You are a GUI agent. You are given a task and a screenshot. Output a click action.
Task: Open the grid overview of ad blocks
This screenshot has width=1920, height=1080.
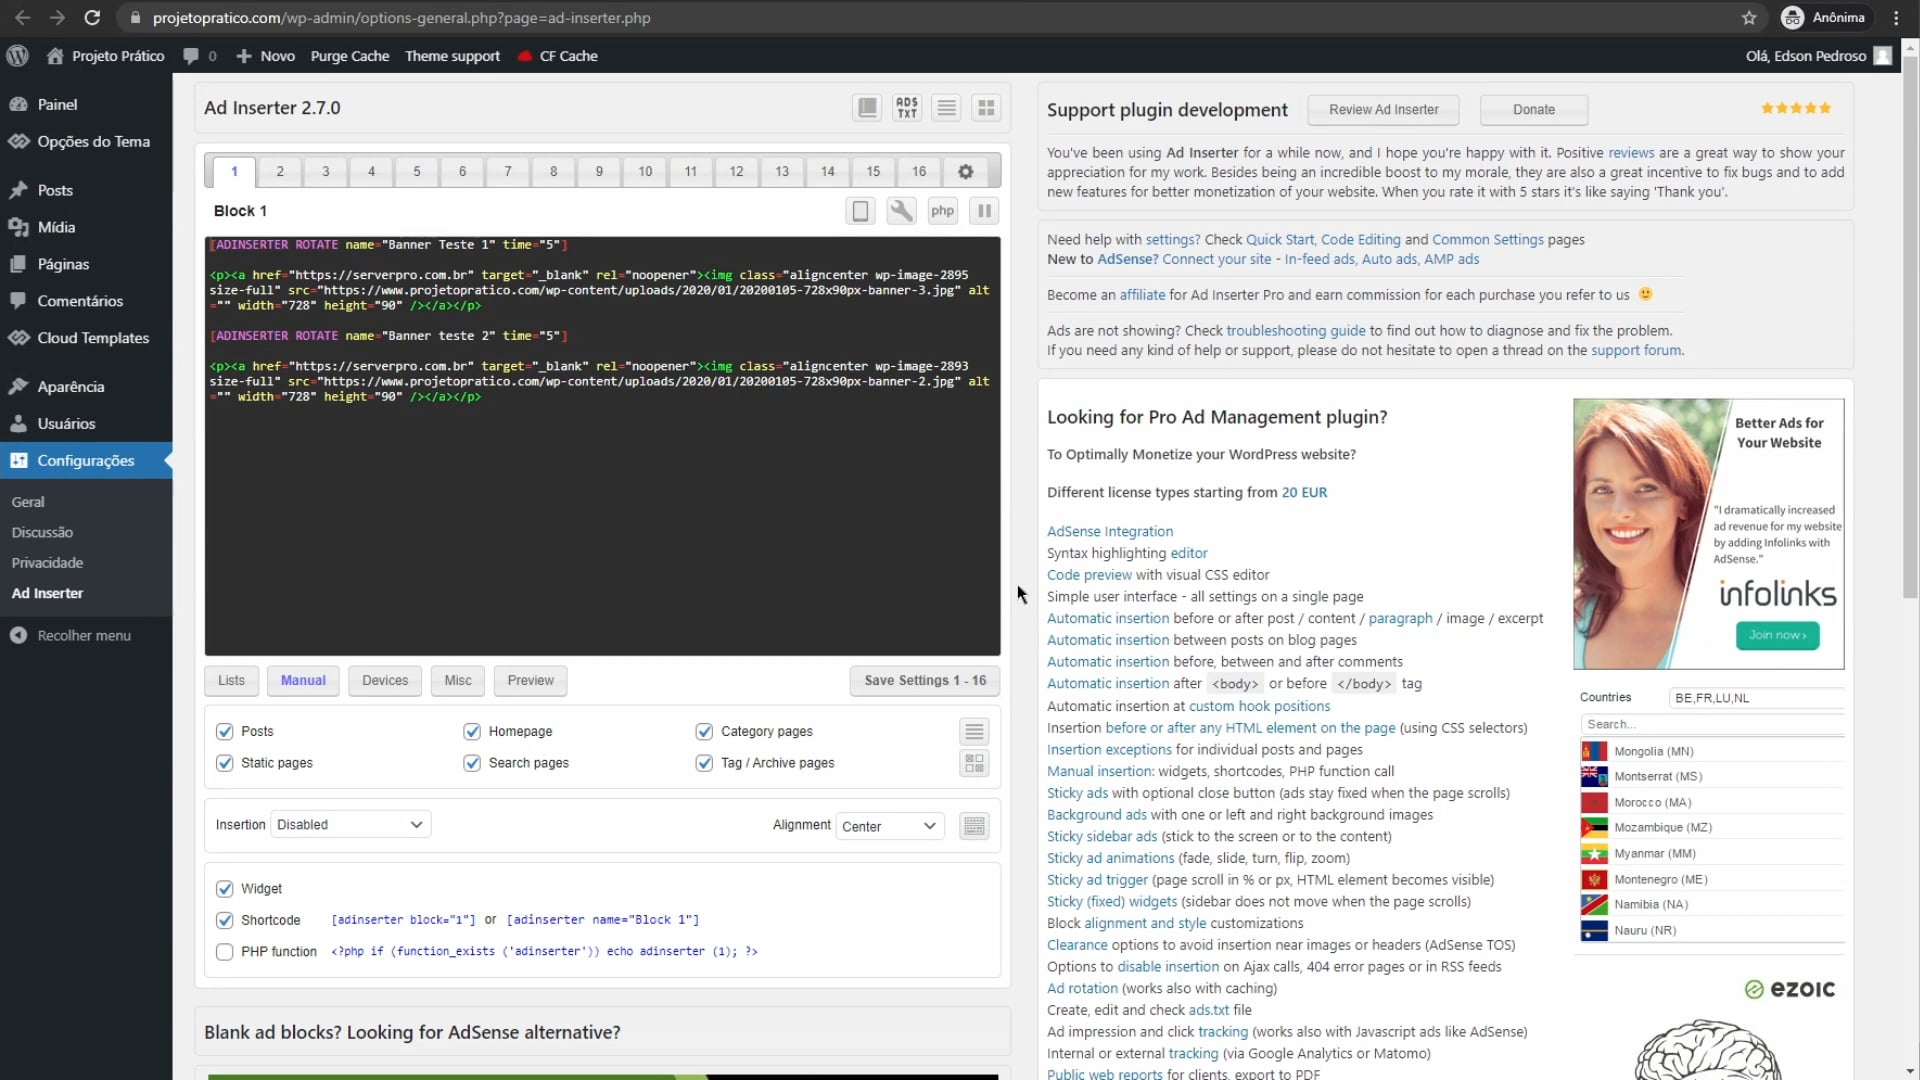986,107
